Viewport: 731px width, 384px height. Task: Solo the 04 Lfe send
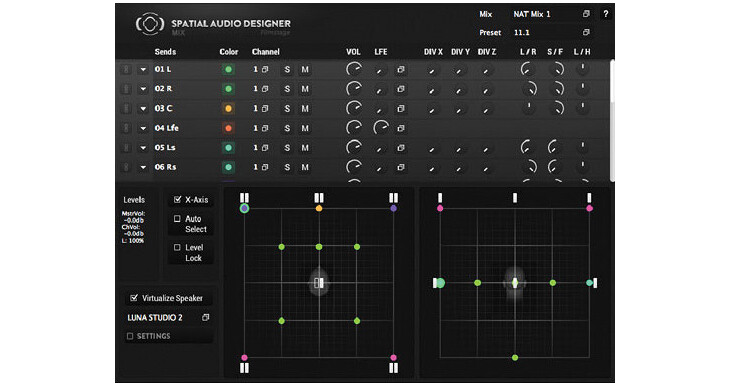[287, 128]
